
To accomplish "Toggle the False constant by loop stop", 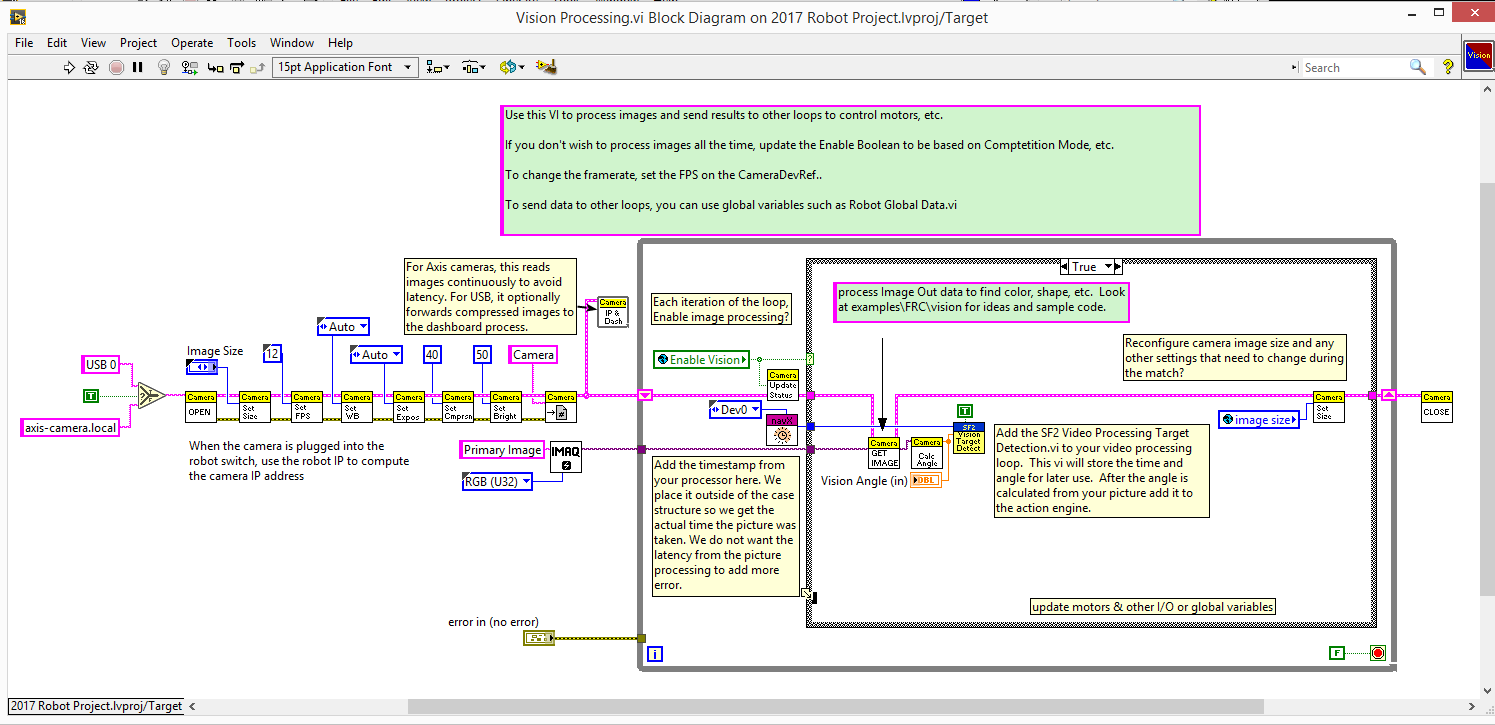I will tap(1336, 653).
